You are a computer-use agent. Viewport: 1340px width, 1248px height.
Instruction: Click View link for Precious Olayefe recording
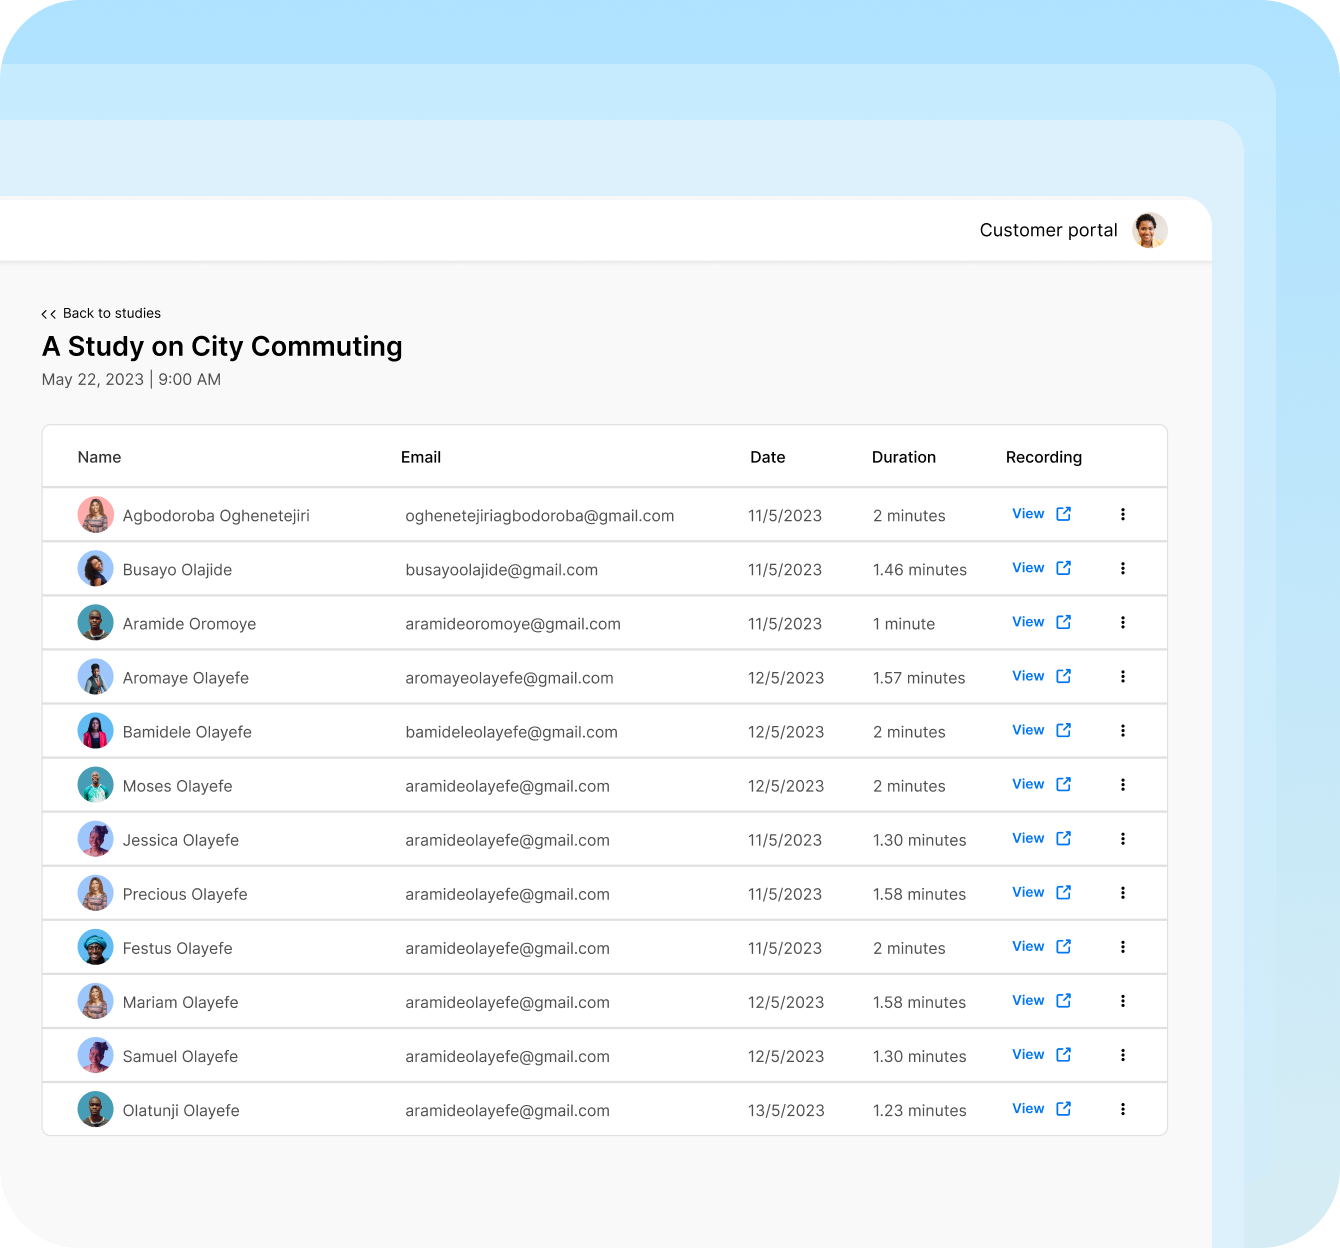(x=1028, y=892)
